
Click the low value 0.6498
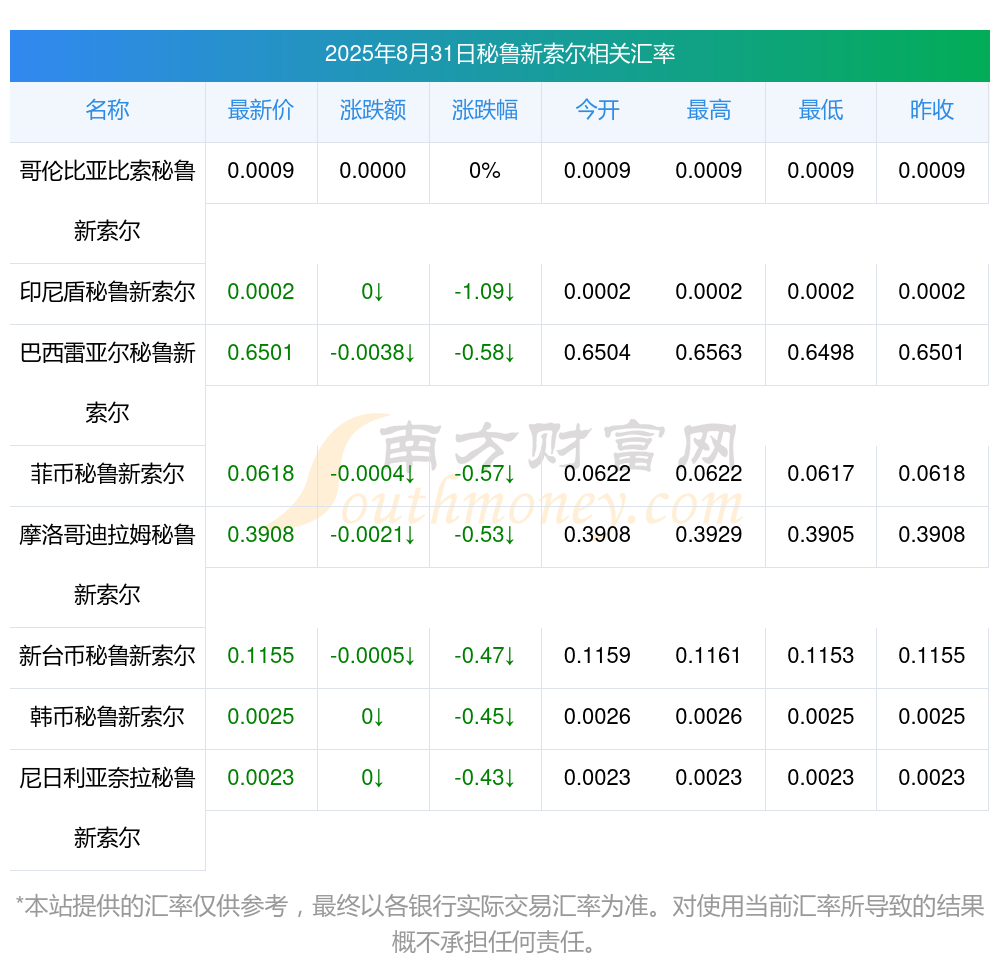coord(821,352)
